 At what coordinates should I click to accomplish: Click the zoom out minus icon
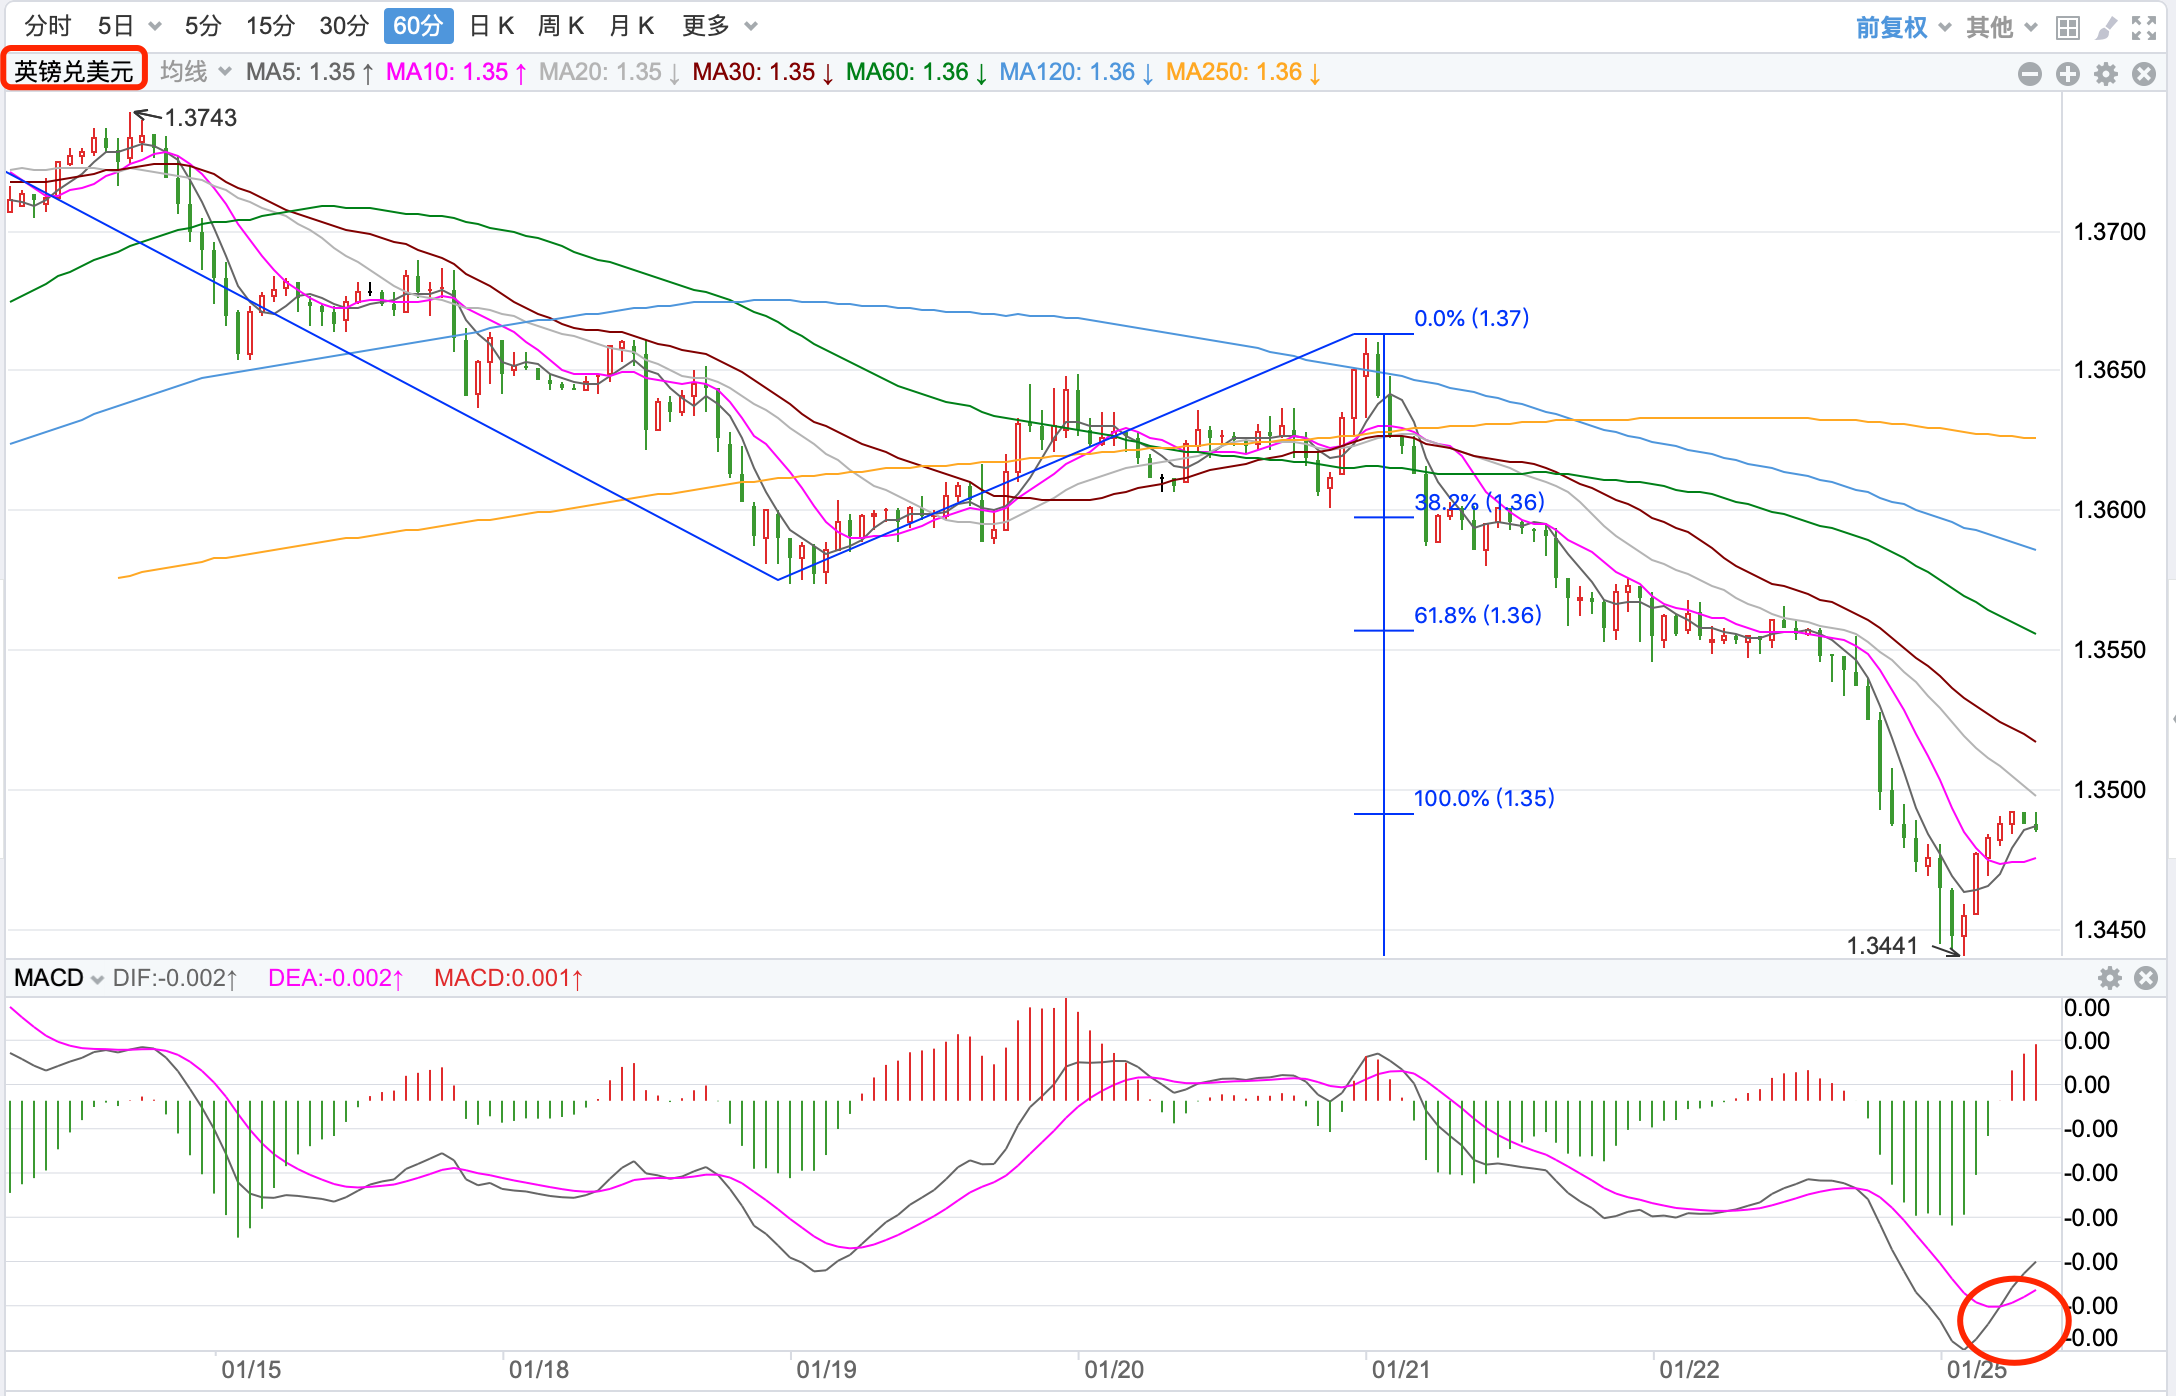coord(2029,73)
